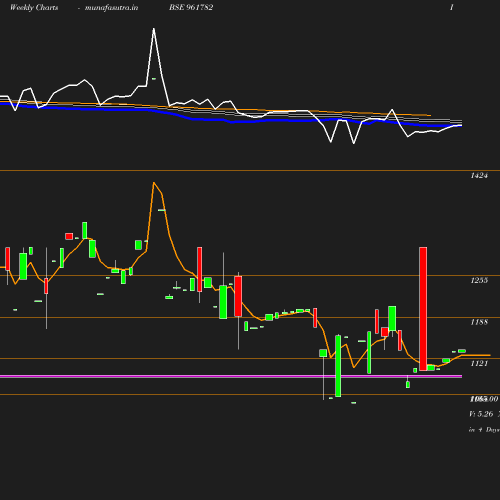This screenshot has height=500, width=500.
Task: Click the 1188 price level label
Action: tap(479, 322)
